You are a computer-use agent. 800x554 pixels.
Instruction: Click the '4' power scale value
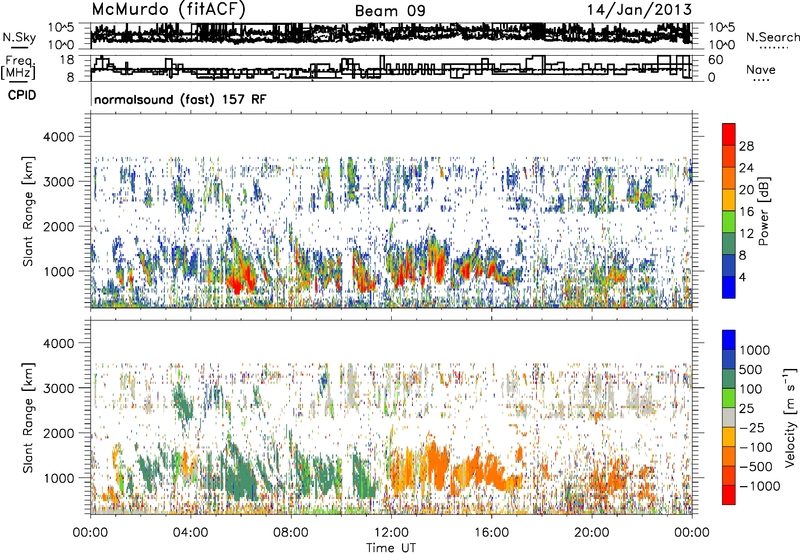(742, 277)
